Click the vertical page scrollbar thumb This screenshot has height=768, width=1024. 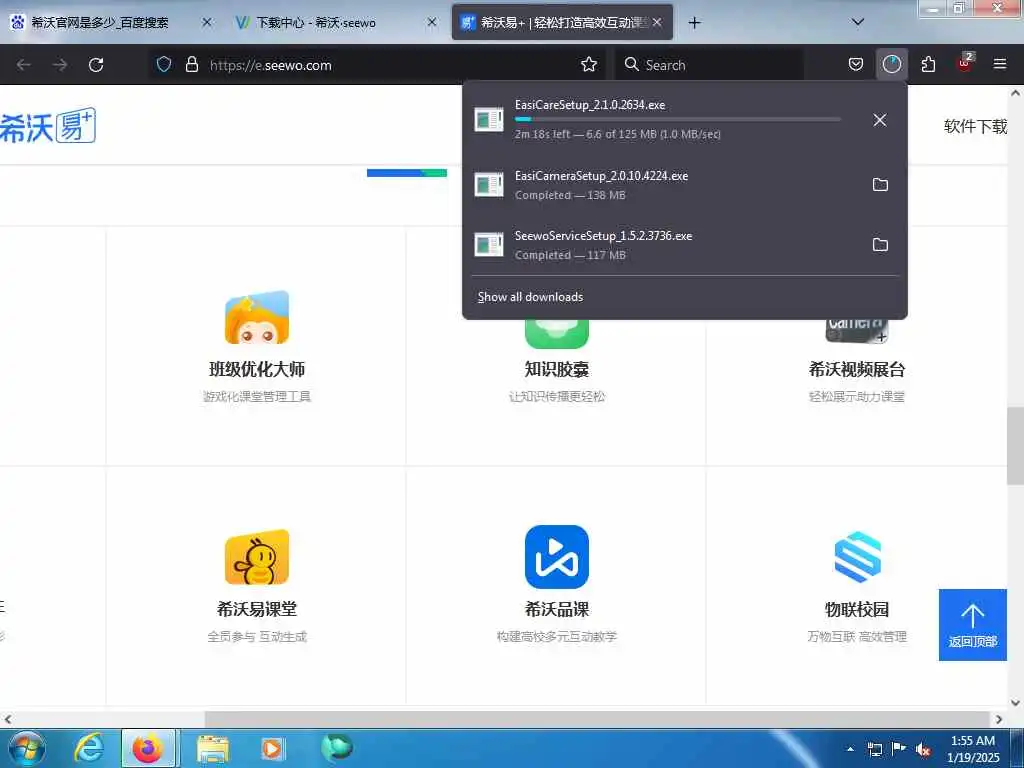(1015, 446)
